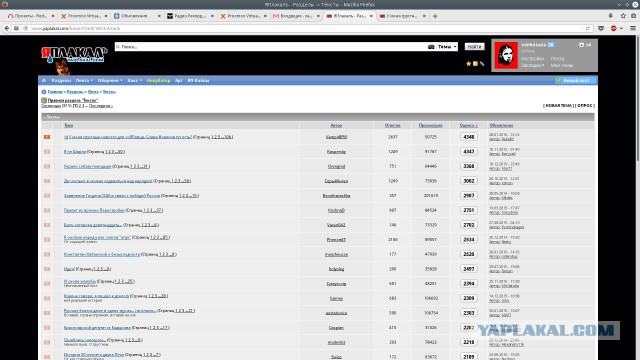Close the Обновления browser tab
Image resolution: width=640 pixels, height=360 pixels.
pyautogui.click(x=159, y=16)
